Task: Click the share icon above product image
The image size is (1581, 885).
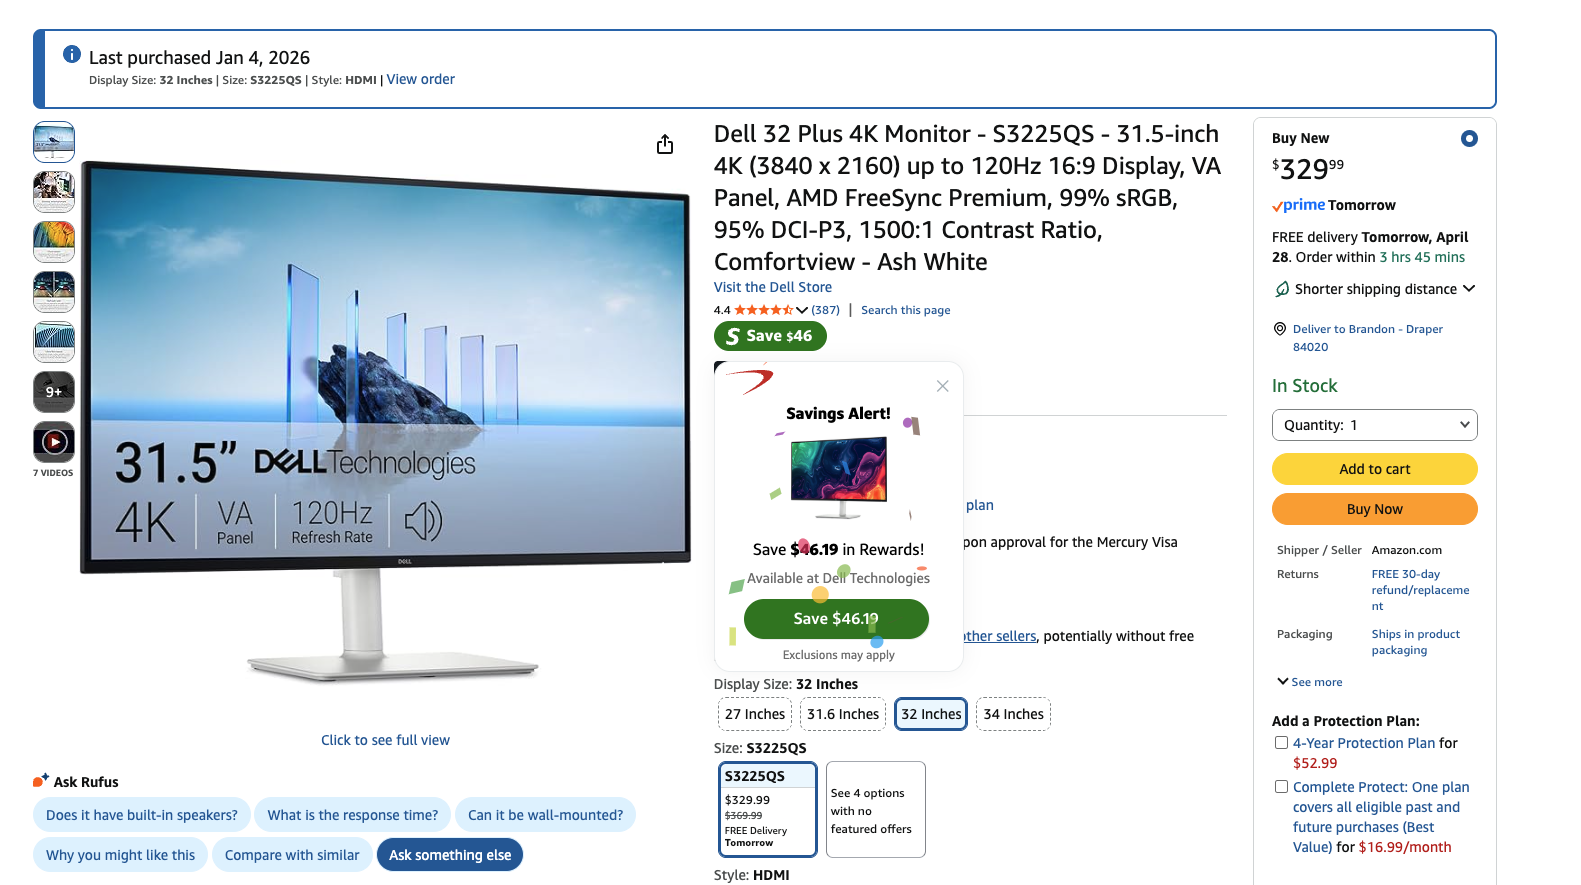Action: click(665, 145)
